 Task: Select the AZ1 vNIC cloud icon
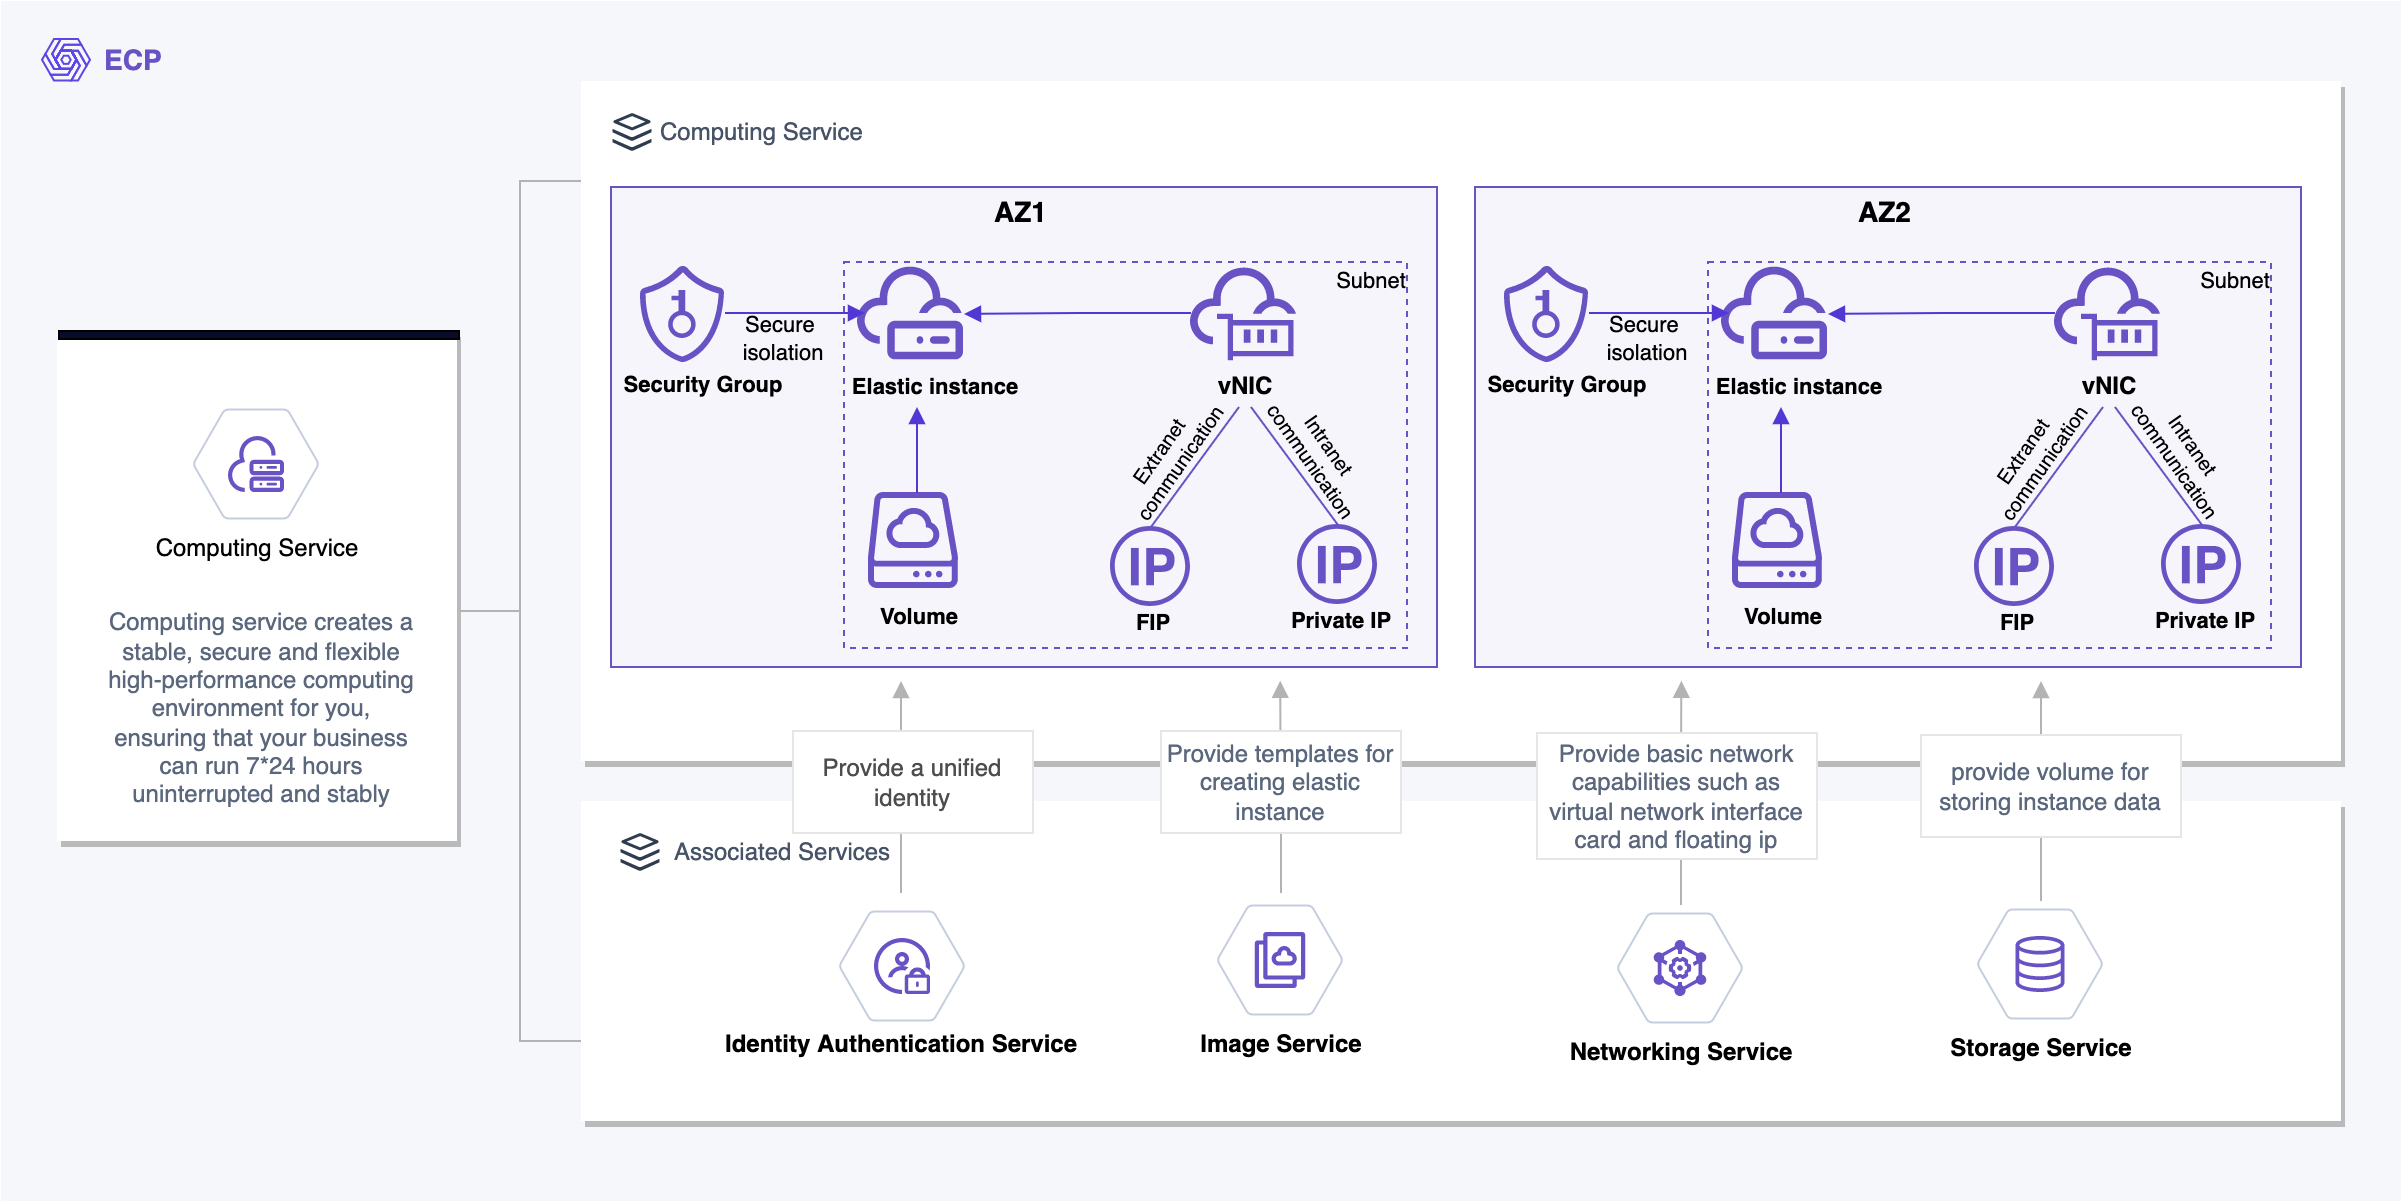[x=1244, y=314]
